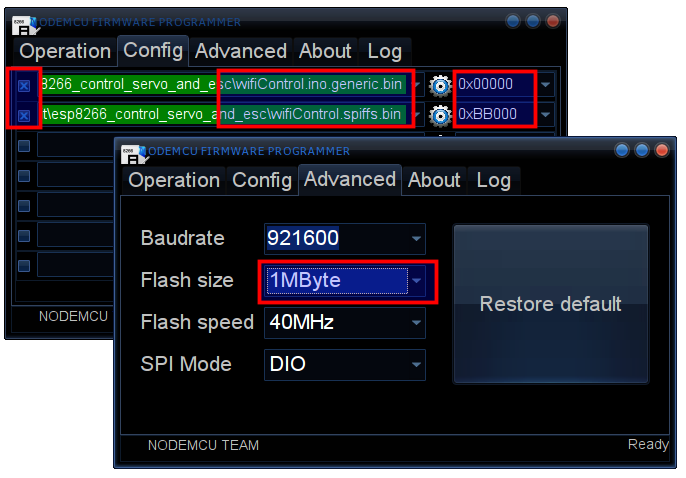Close the back Config window
Screen dimensions: 686x478
pyautogui.click(x=553, y=21)
